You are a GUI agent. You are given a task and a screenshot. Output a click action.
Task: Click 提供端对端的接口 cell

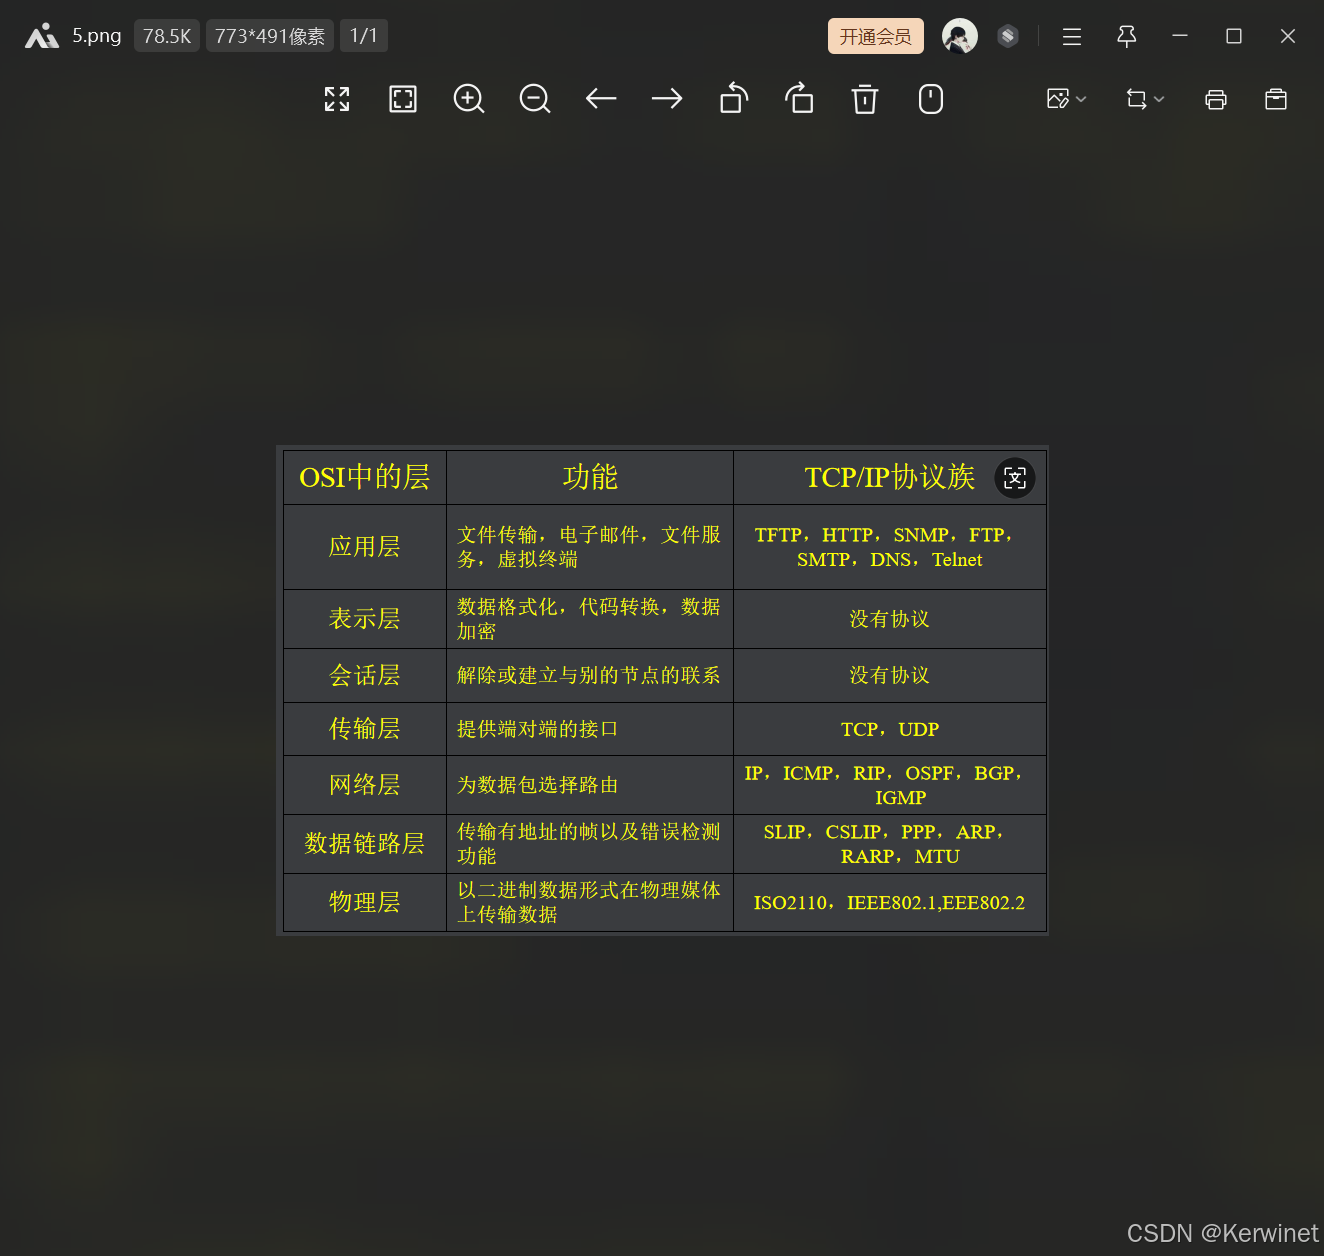point(590,729)
